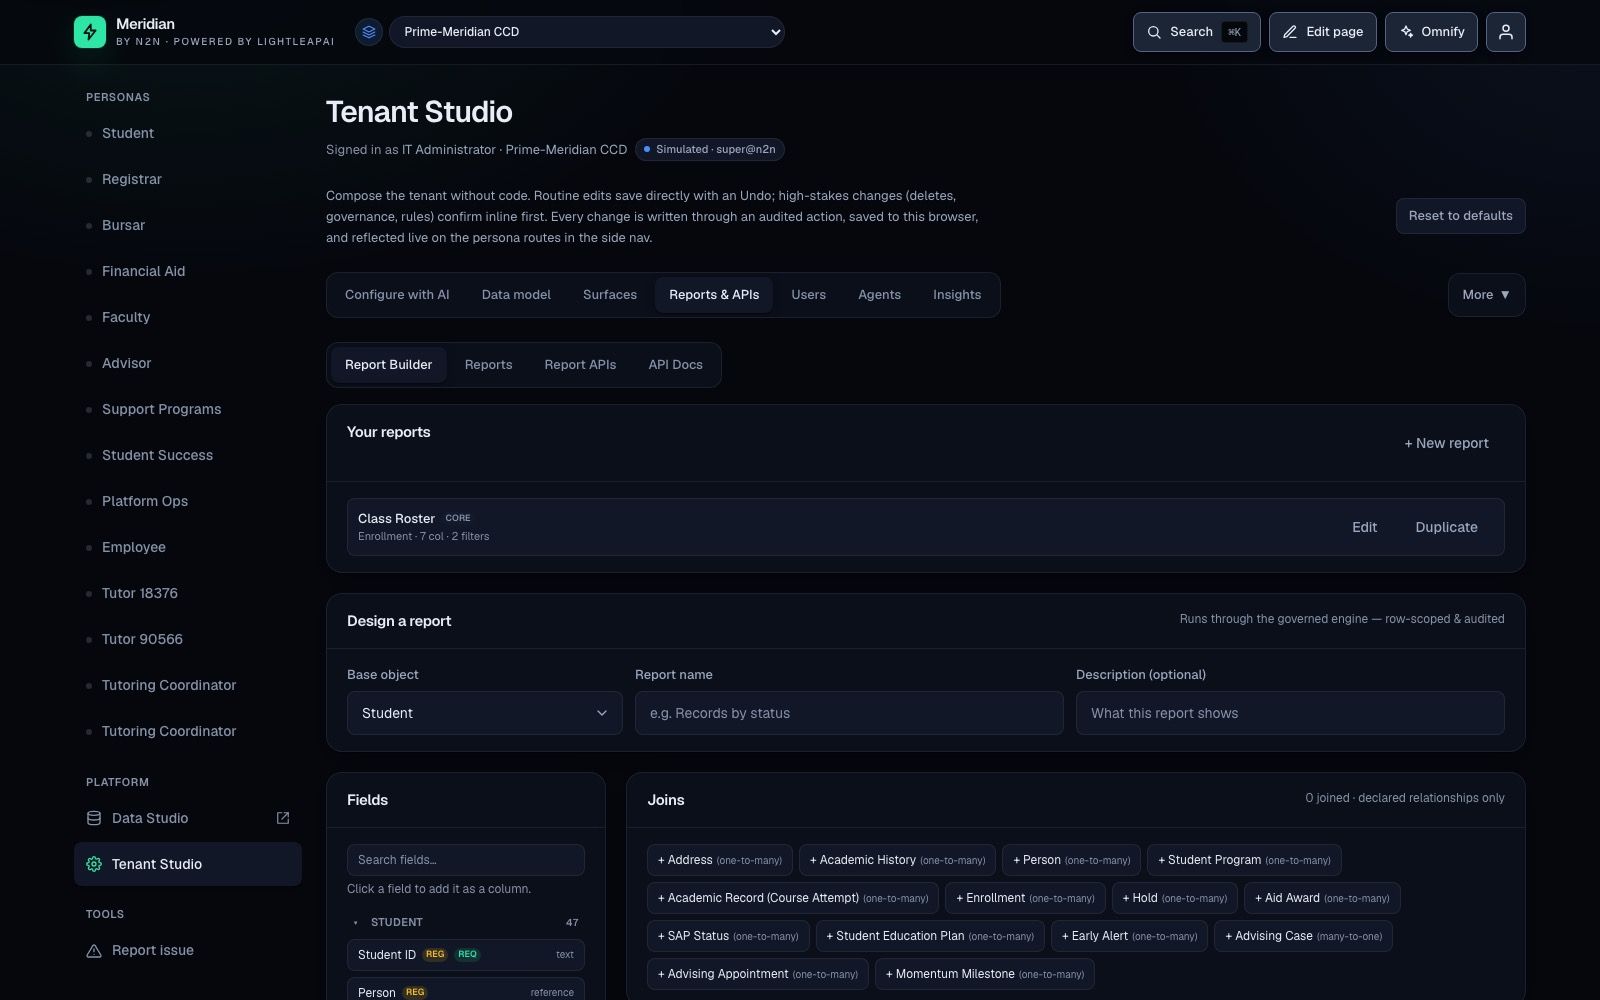Open the Surfaces tab
This screenshot has height=1000, width=1600.
[610, 295]
